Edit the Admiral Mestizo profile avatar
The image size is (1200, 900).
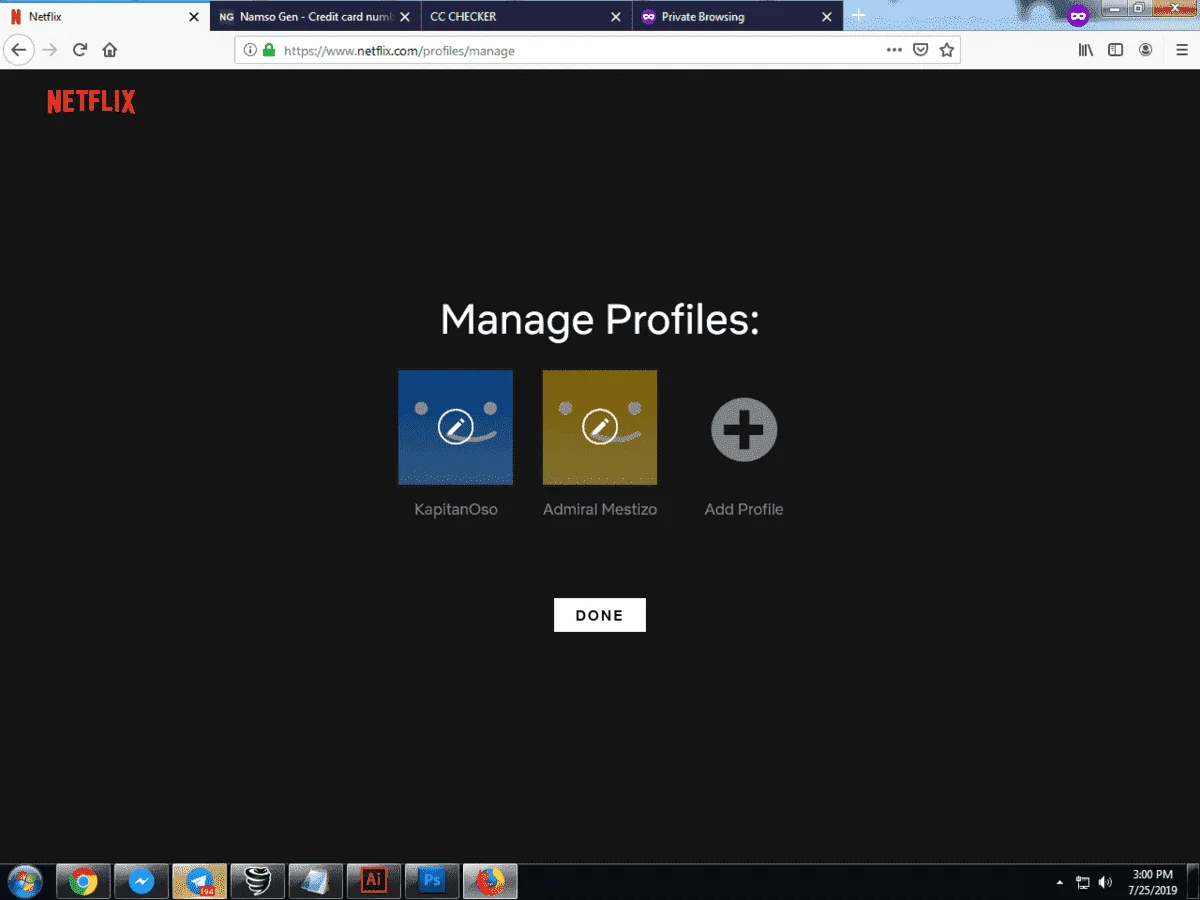[x=600, y=427]
